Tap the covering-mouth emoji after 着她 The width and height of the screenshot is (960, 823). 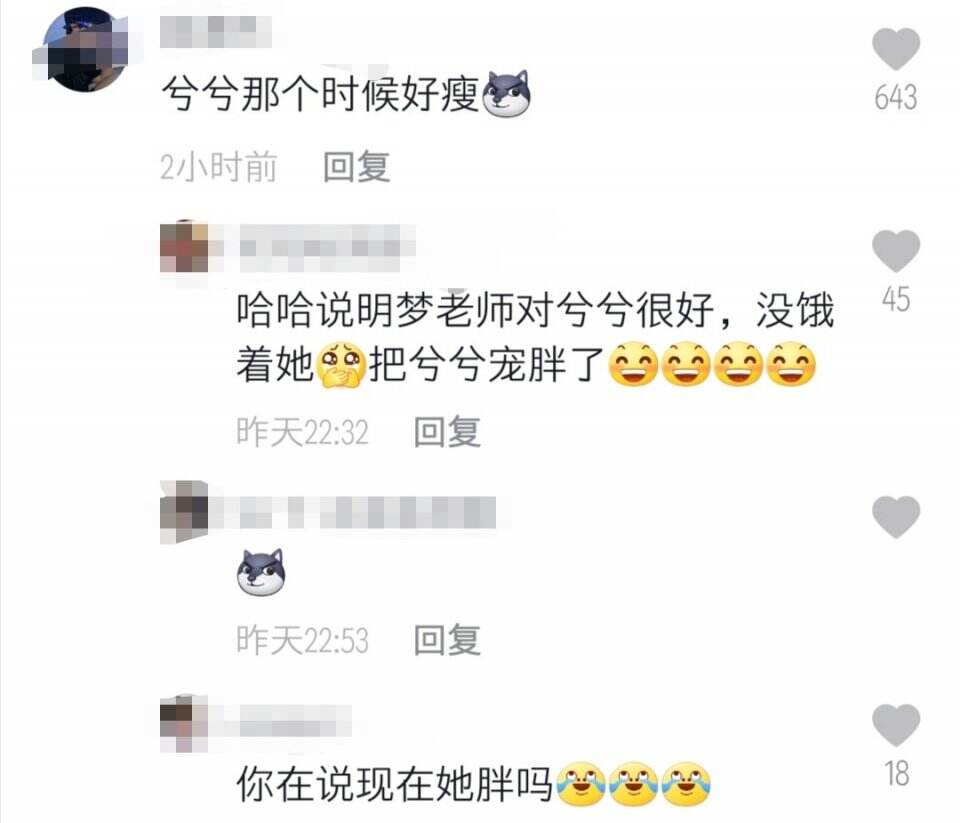340,366
